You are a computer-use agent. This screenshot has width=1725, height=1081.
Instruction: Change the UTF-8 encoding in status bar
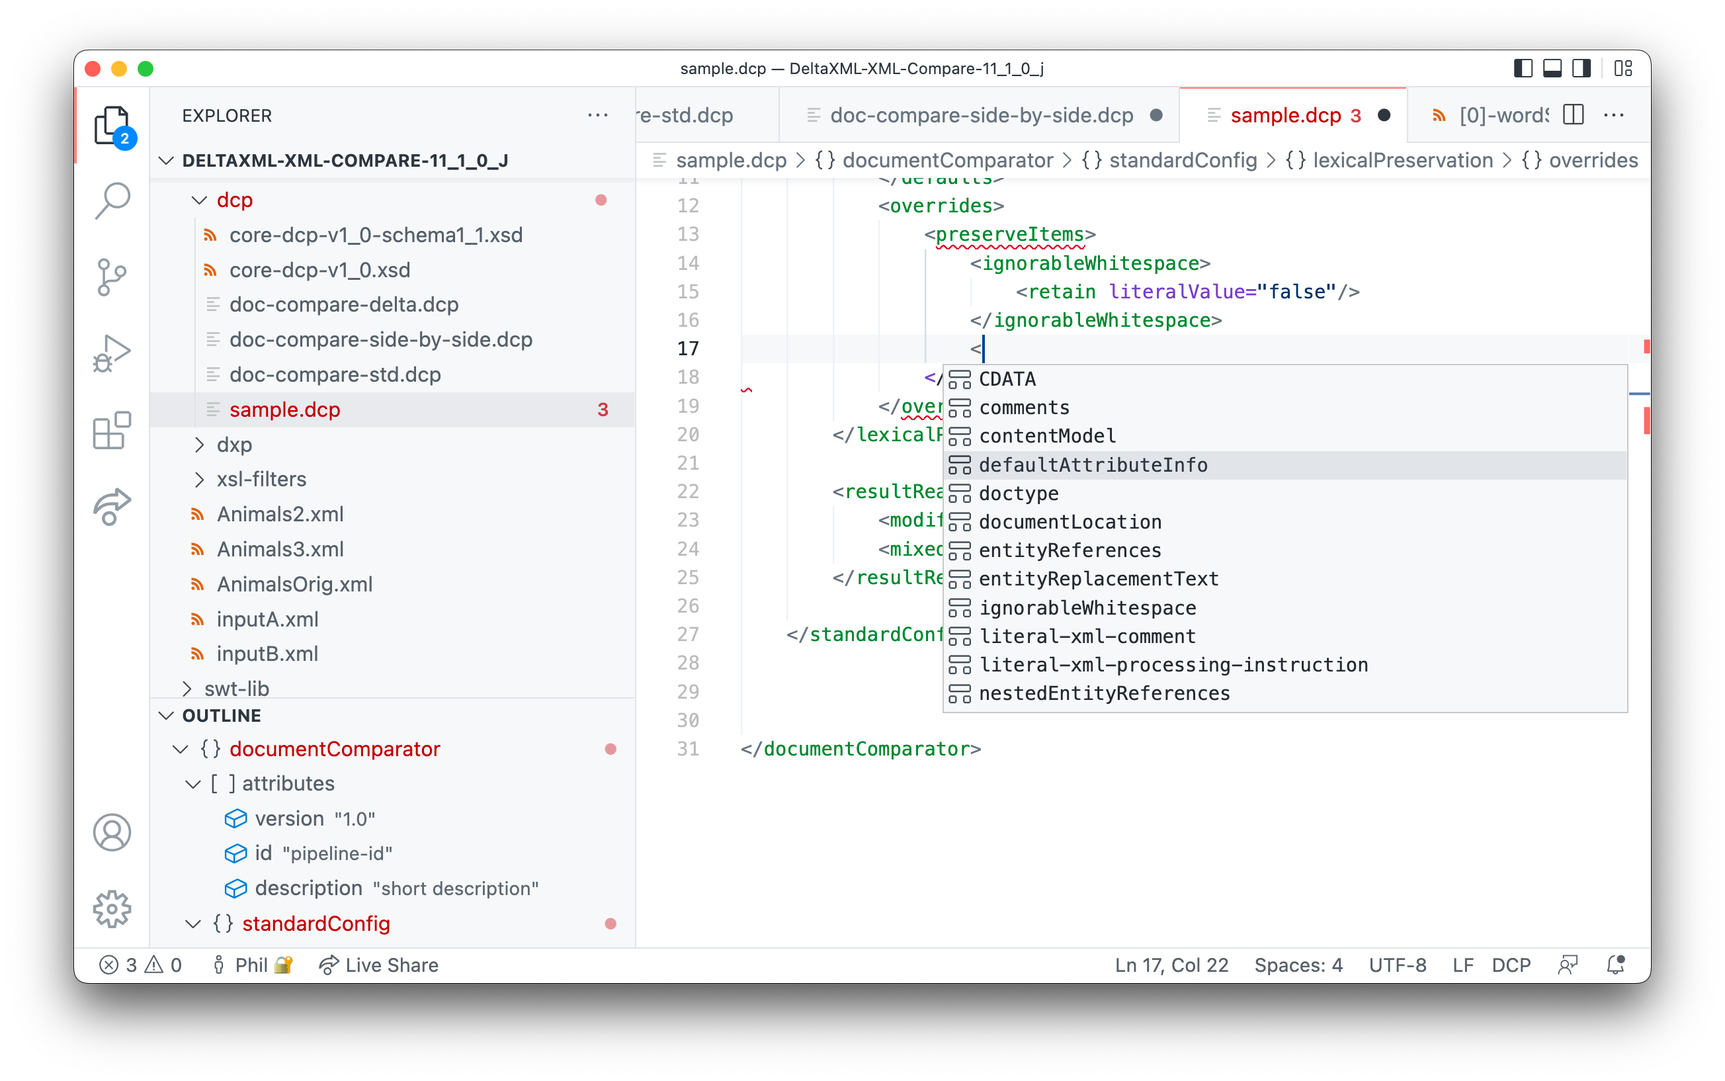coord(1397,964)
